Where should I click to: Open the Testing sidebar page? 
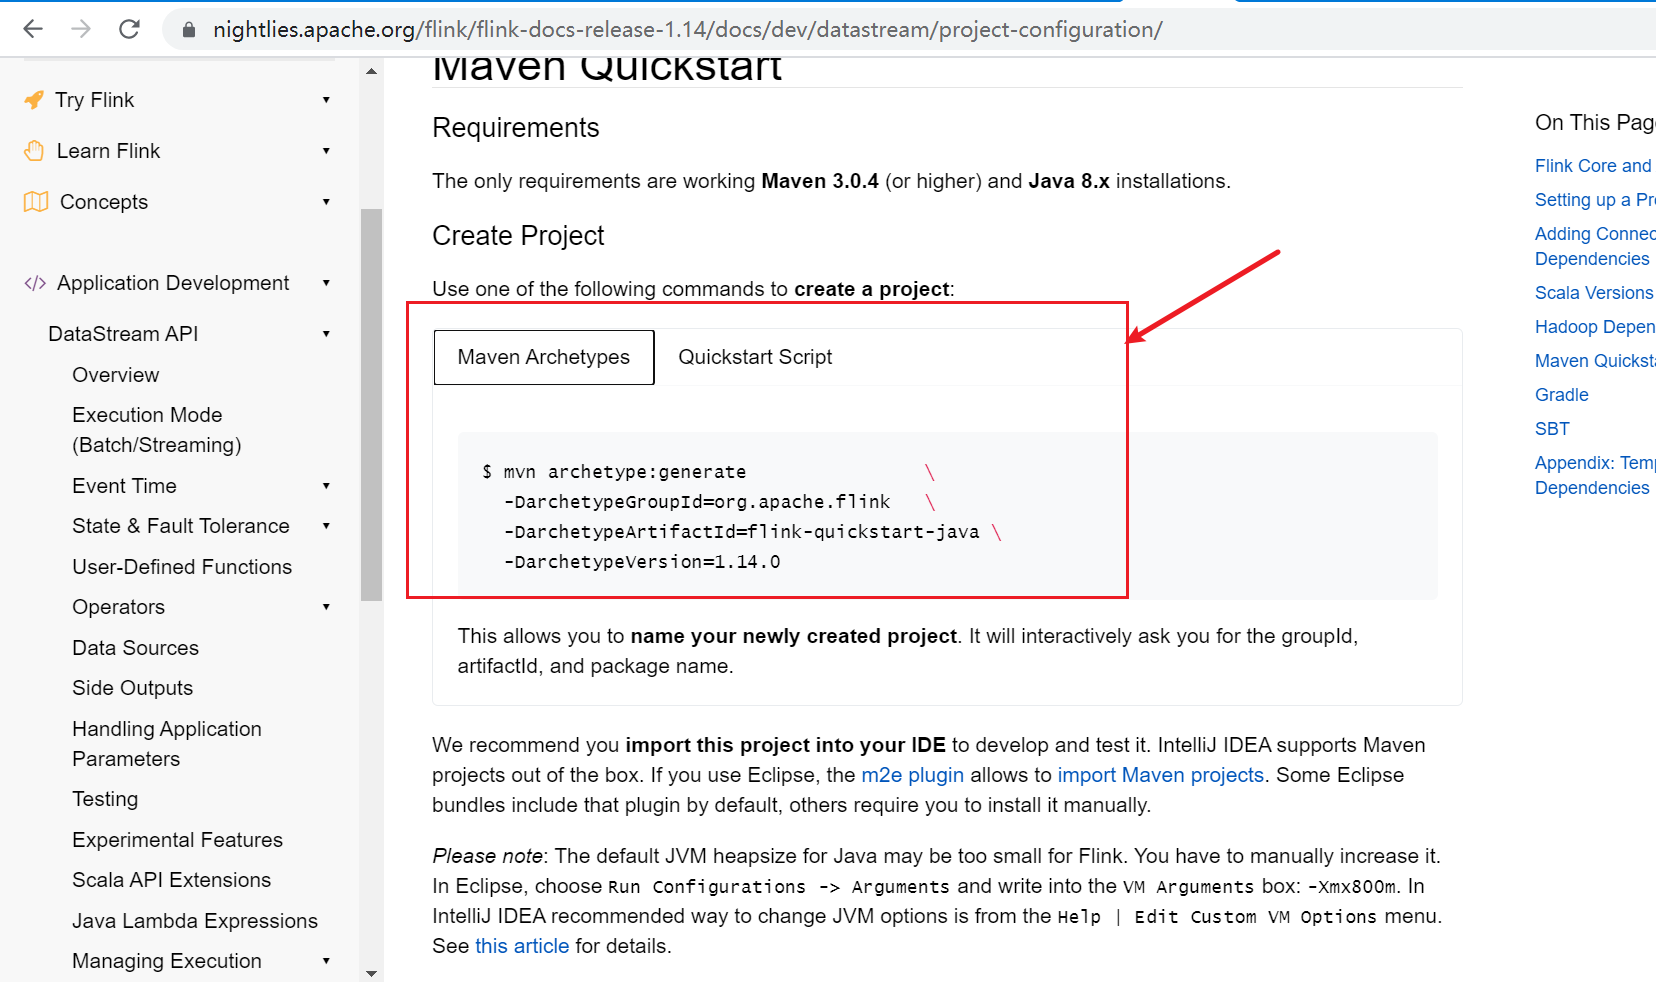(105, 799)
